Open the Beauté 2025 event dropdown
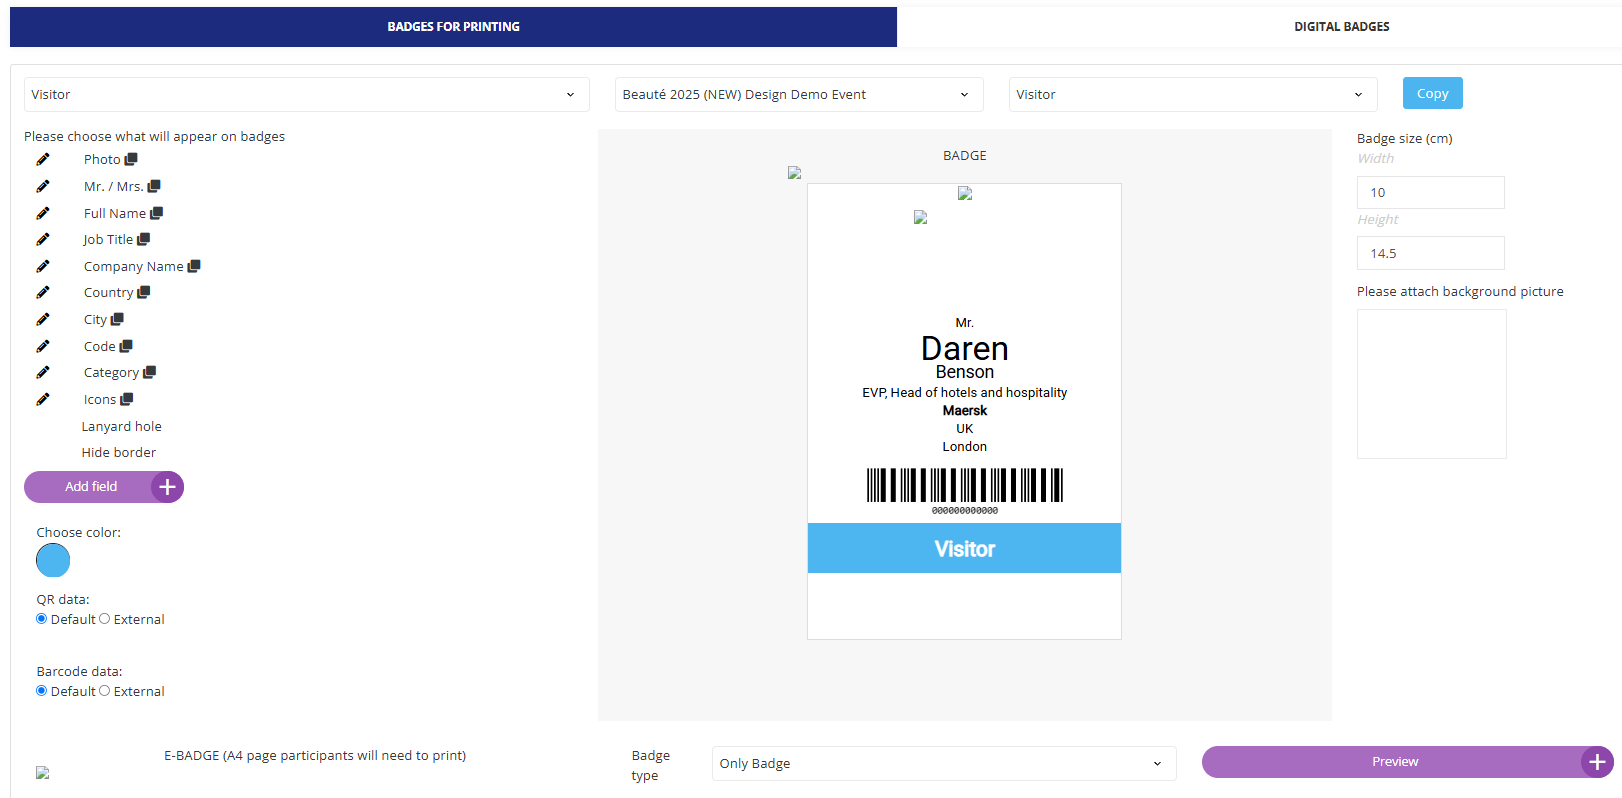Screen dimensions: 1622x798 798,95
